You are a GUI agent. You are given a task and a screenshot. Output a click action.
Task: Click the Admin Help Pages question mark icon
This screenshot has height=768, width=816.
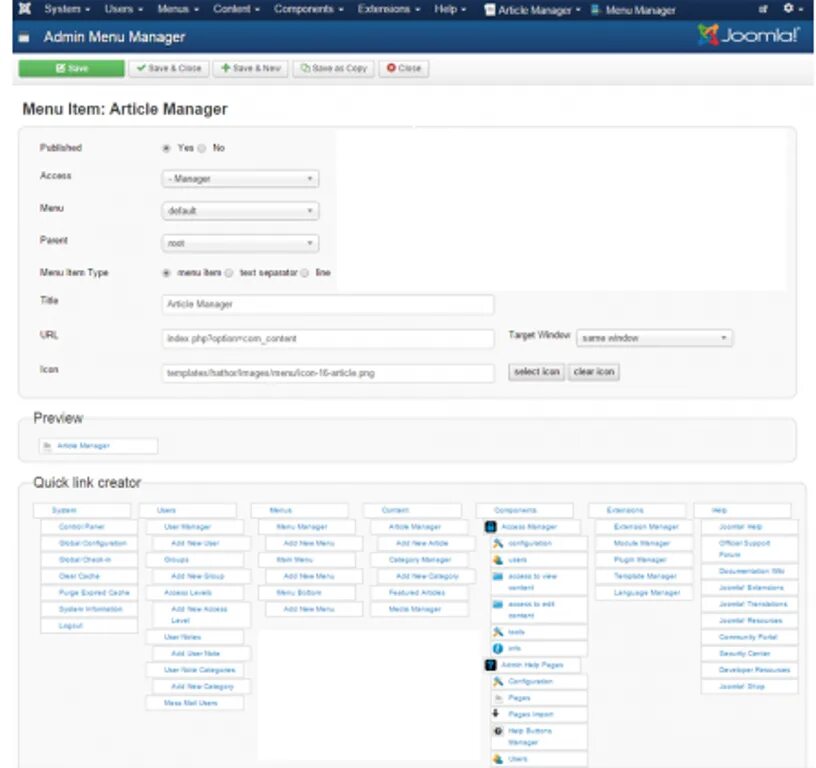[490, 665]
